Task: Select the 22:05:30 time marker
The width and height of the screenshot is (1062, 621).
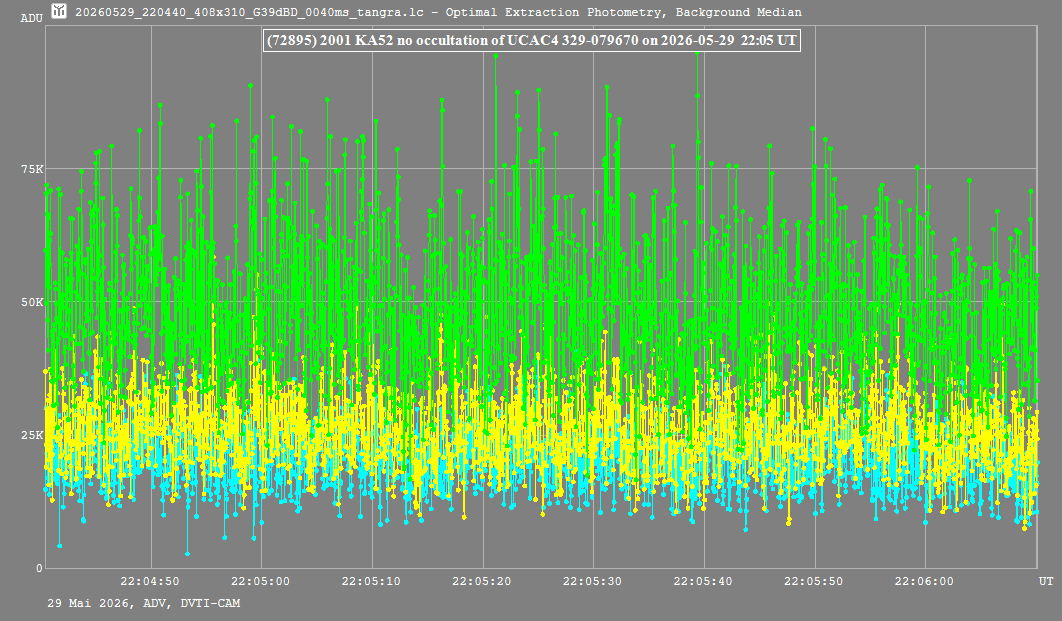Action: 592,581
